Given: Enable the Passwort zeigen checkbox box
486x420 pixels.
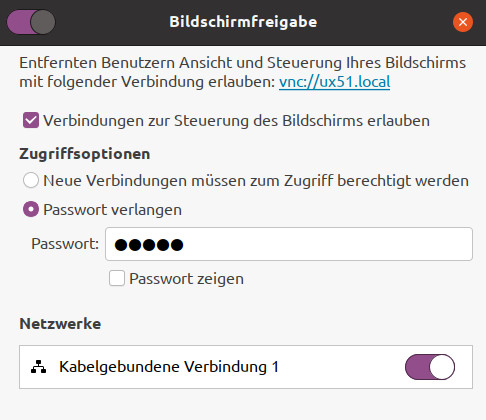Looking at the screenshot, I should tap(117, 278).
